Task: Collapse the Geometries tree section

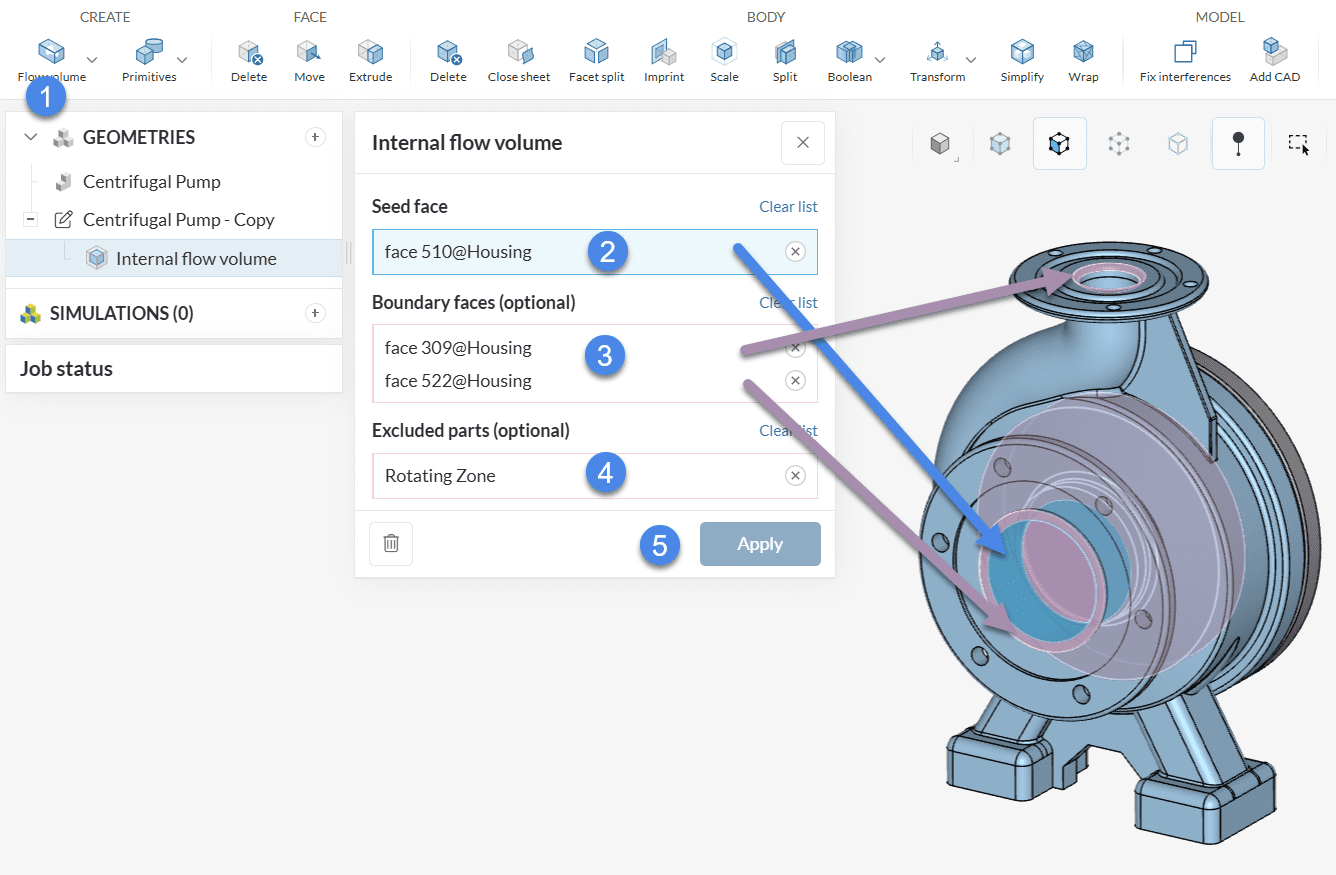Action: 31,137
